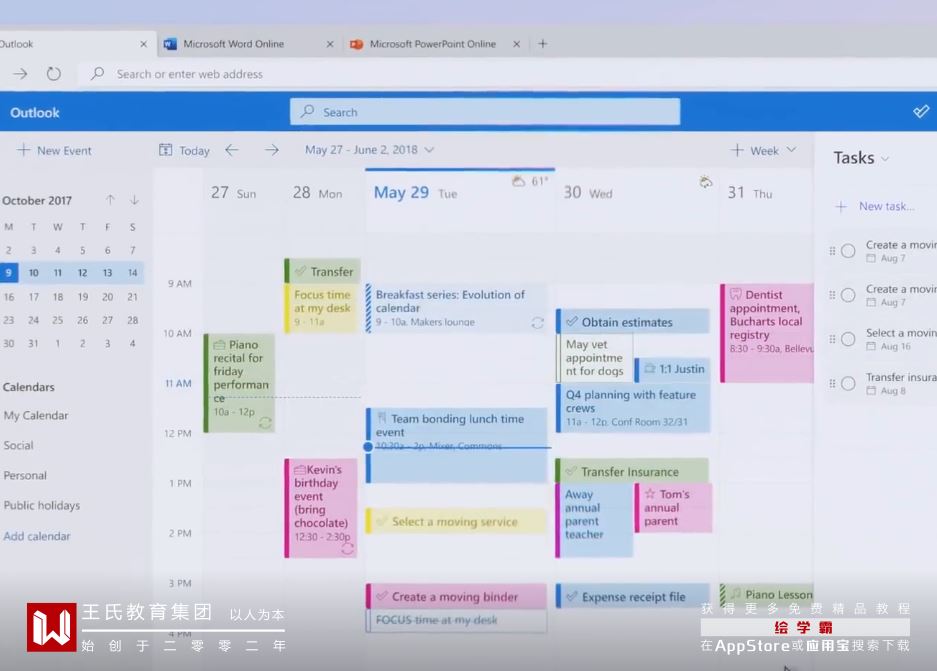Expand the May 27 - June 2, 2018 date dropdown
Image resolution: width=937 pixels, height=671 pixels.
click(x=429, y=150)
